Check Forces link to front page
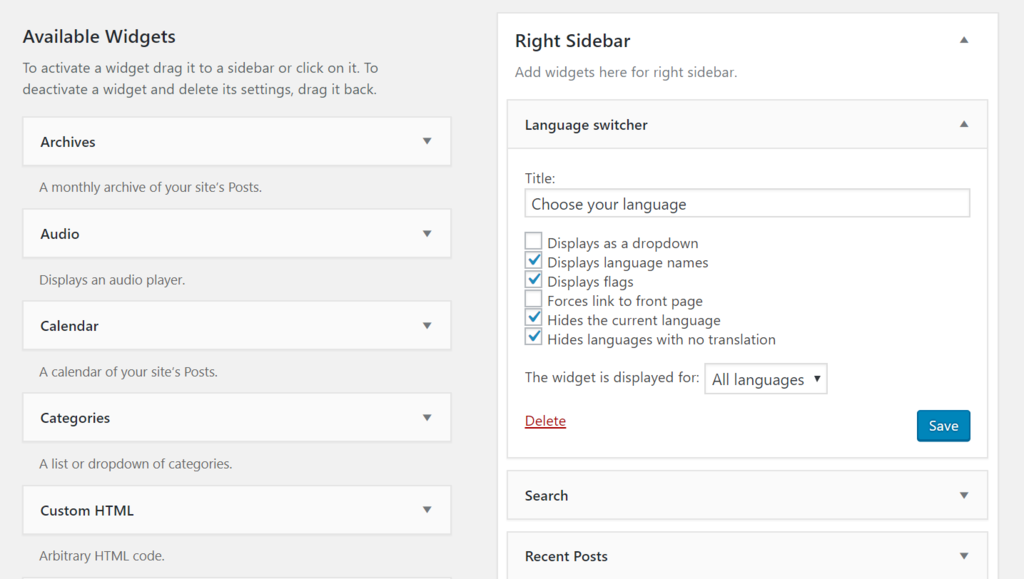 [x=534, y=300]
